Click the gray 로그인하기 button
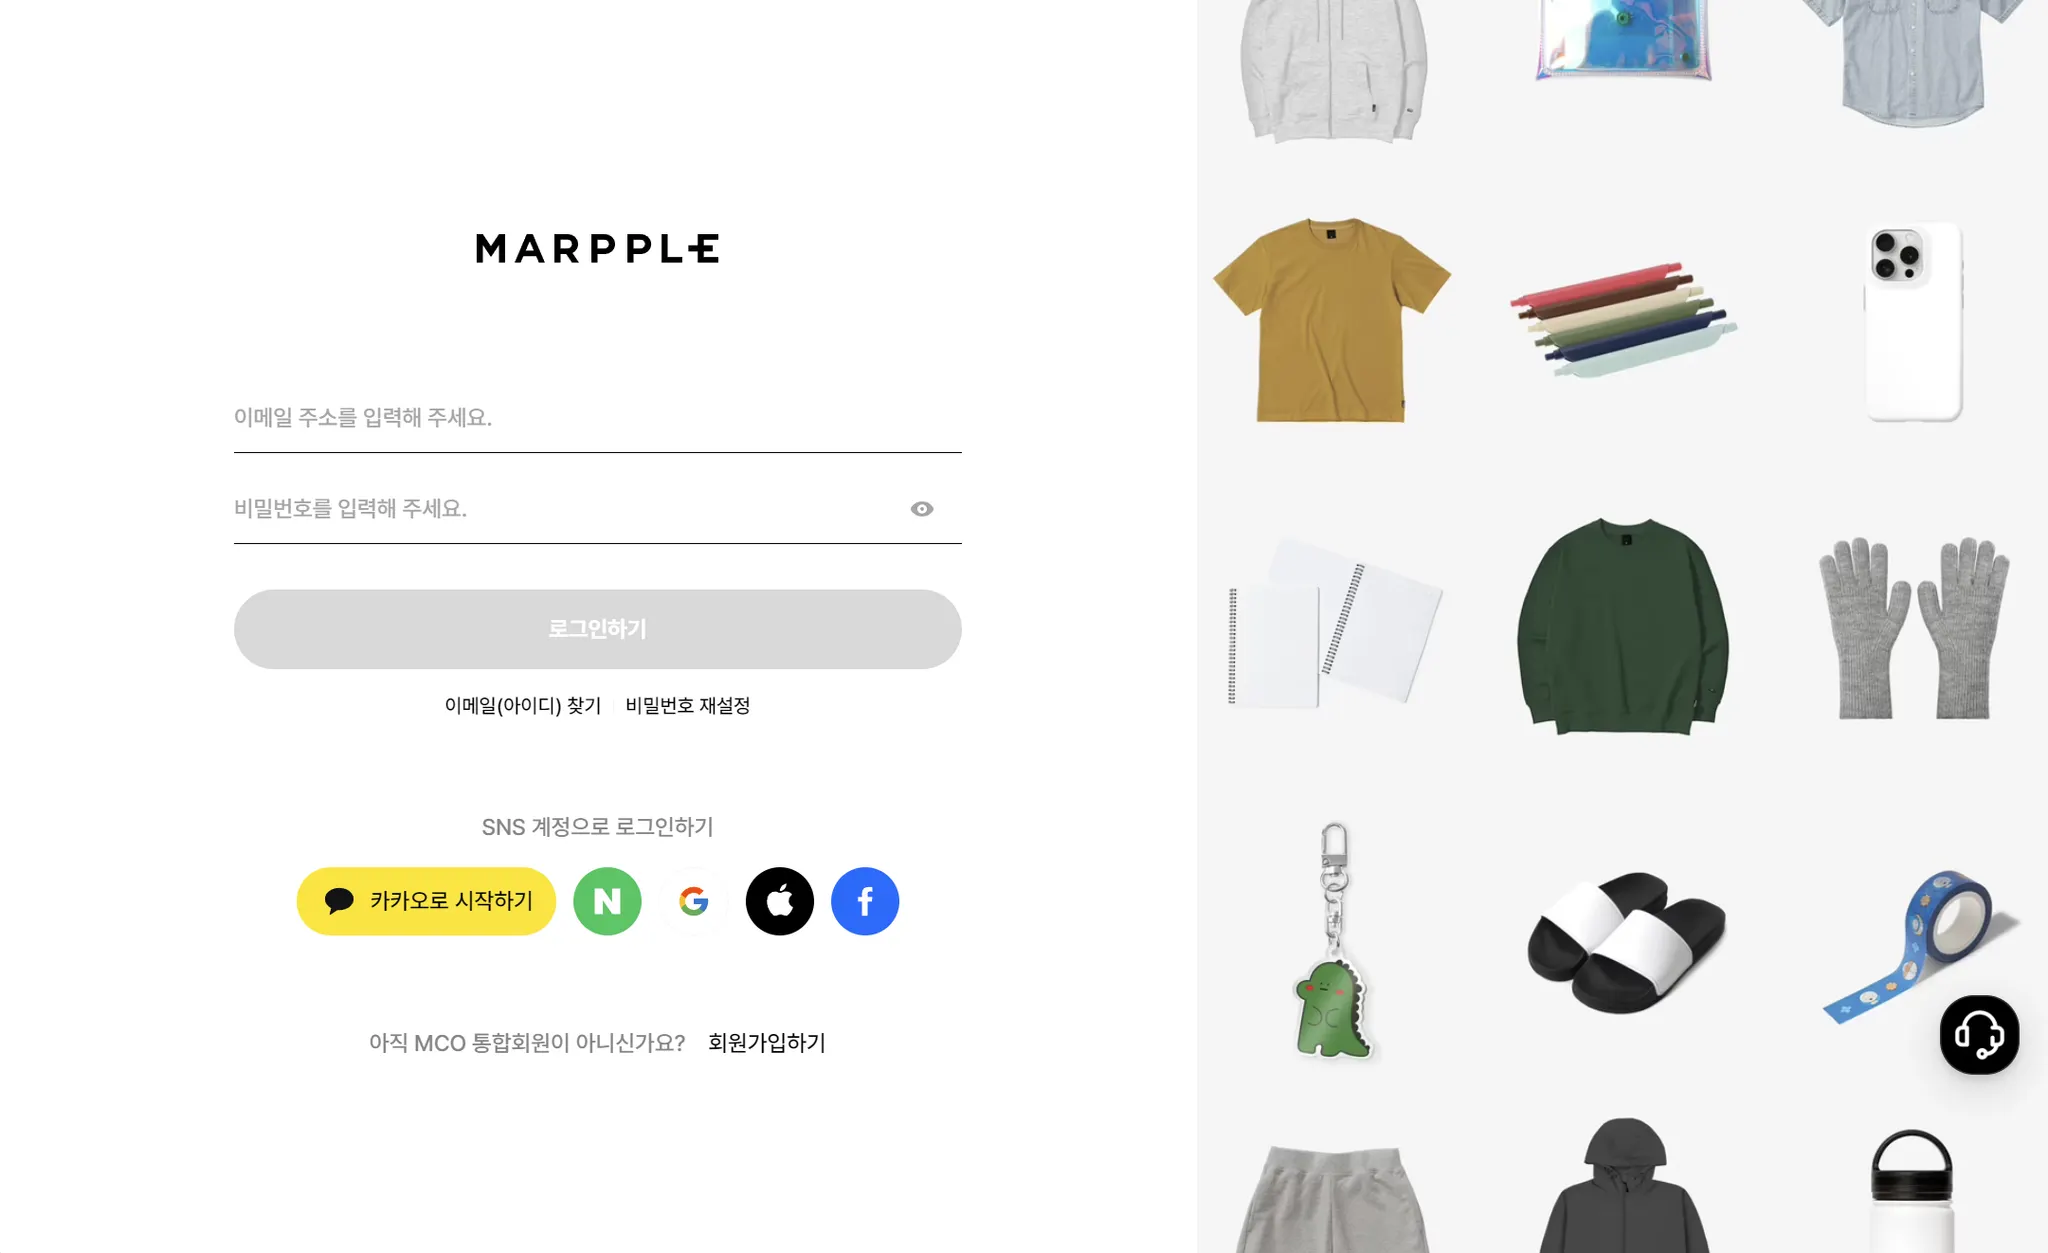2048x1253 pixels. 598,629
